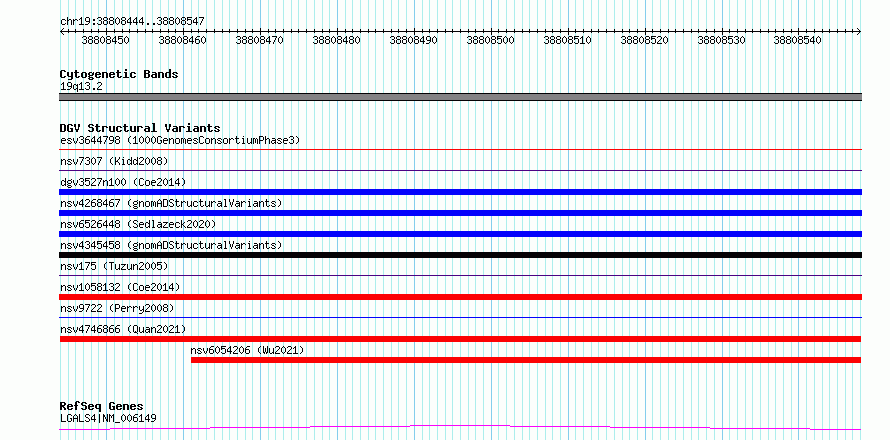
Task: Click the blue bar for nsv6526448
Action: click(460, 234)
